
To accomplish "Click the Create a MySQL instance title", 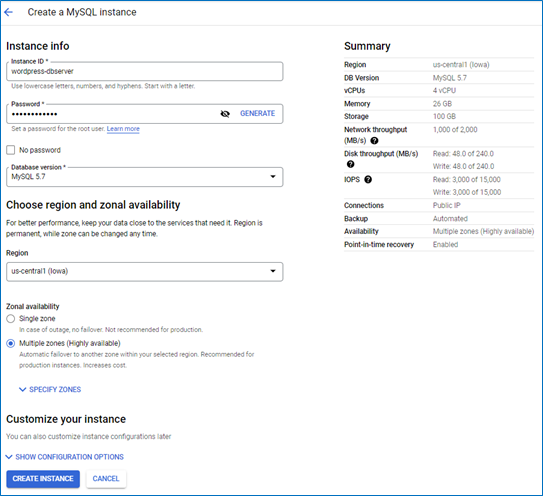I will tap(82, 12).
